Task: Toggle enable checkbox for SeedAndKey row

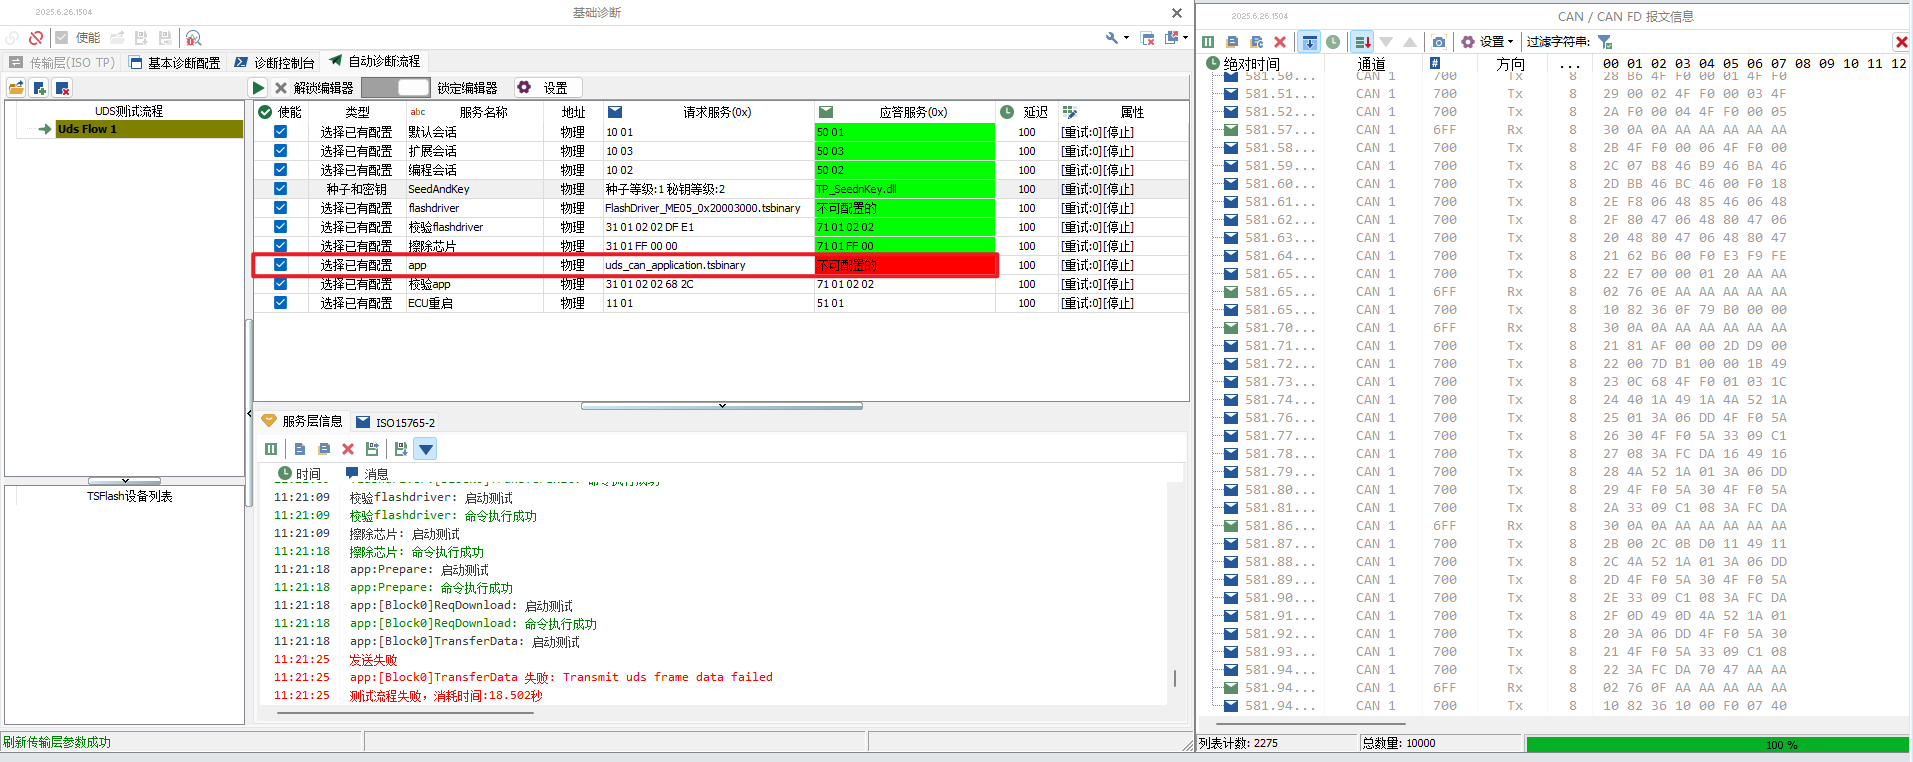Action: [x=280, y=189]
